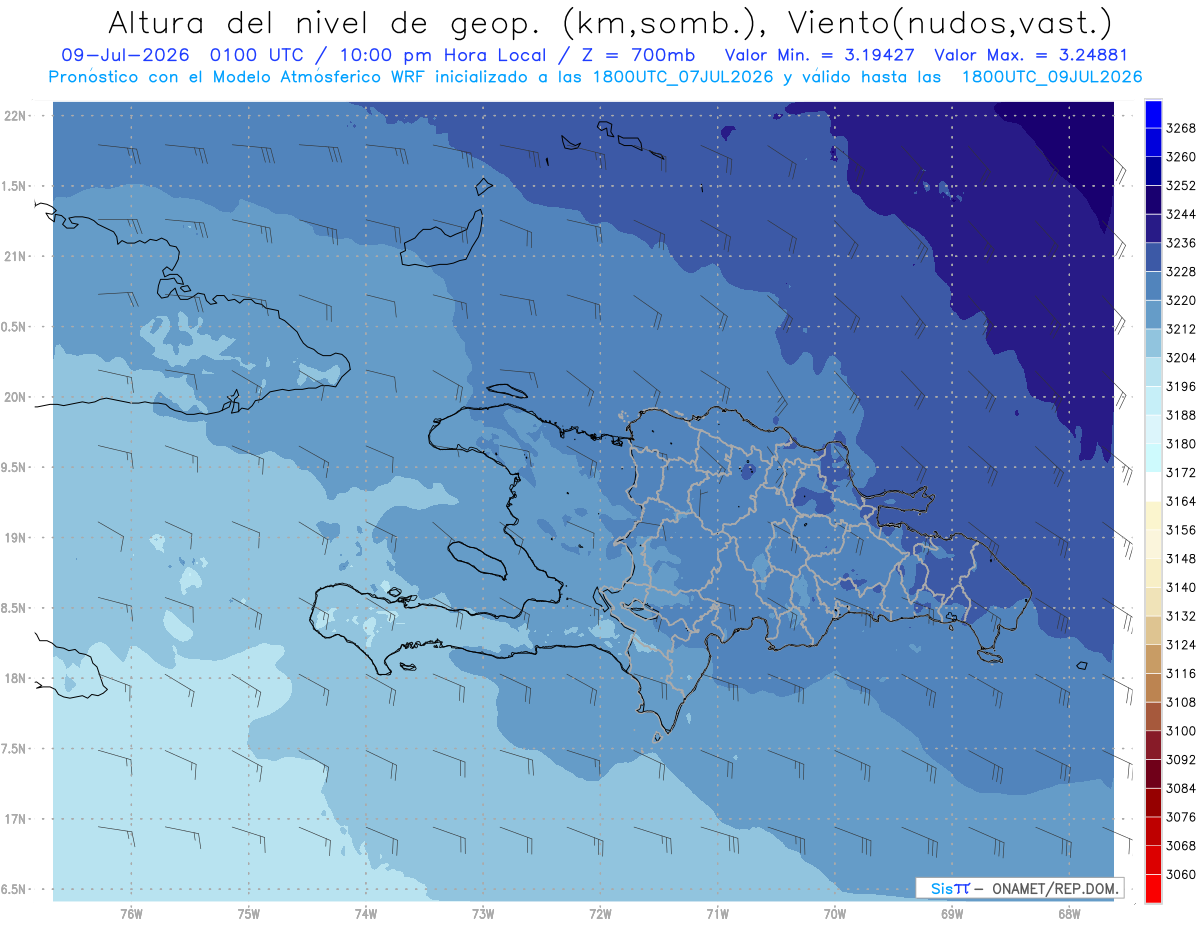The height and width of the screenshot is (927, 1200).
Task: Click the colorbar value '3172'
Action: pyautogui.click(x=1181, y=472)
